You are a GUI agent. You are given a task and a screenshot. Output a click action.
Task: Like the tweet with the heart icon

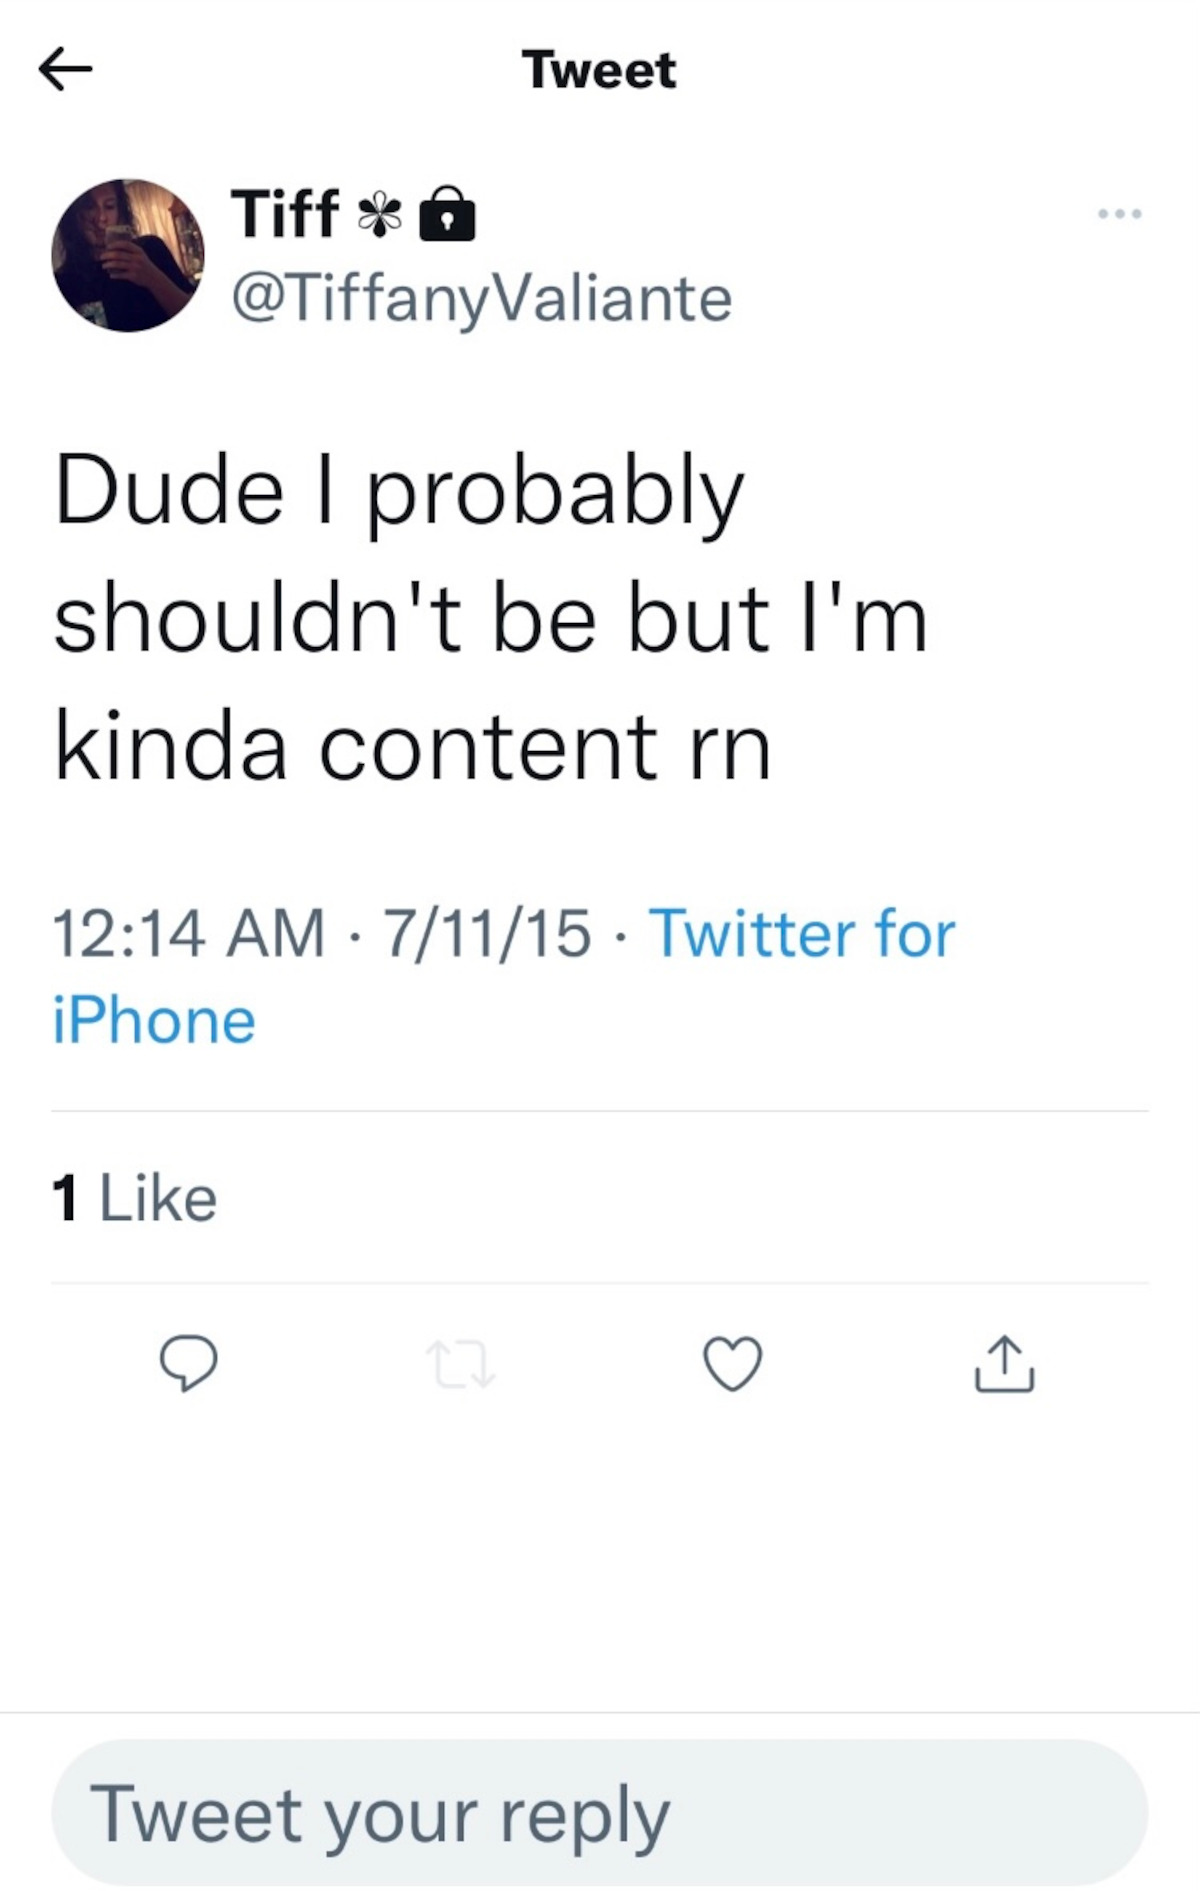point(733,1364)
